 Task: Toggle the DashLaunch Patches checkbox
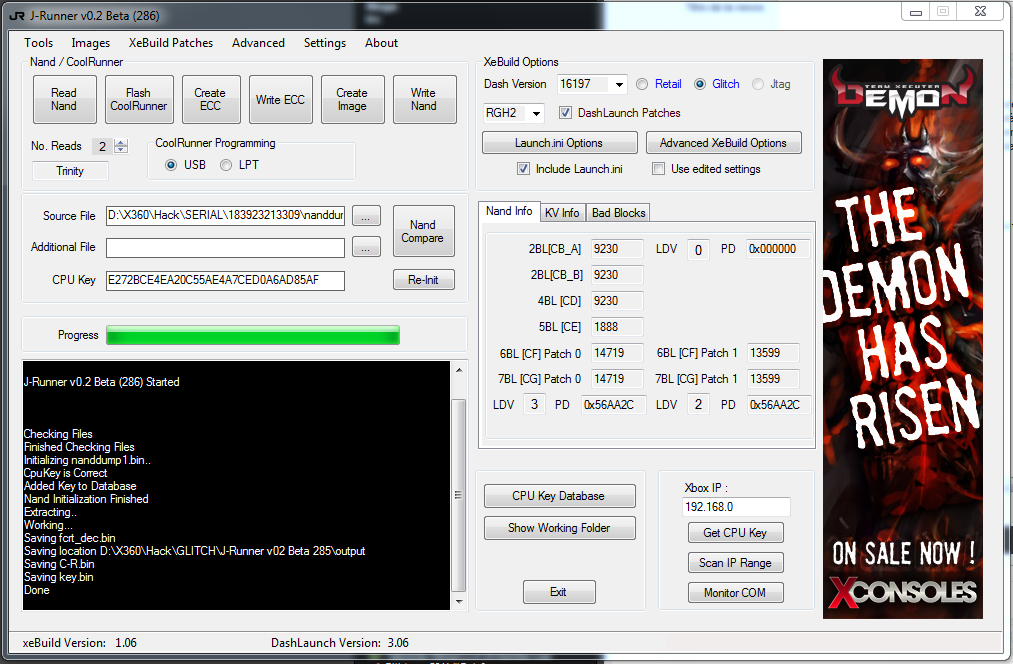(x=566, y=113)
